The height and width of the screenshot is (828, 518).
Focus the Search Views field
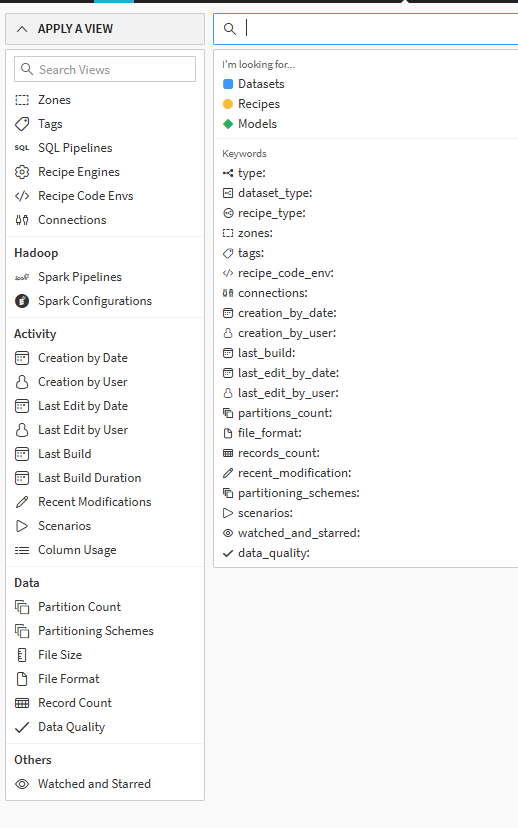tap(105, 70)
